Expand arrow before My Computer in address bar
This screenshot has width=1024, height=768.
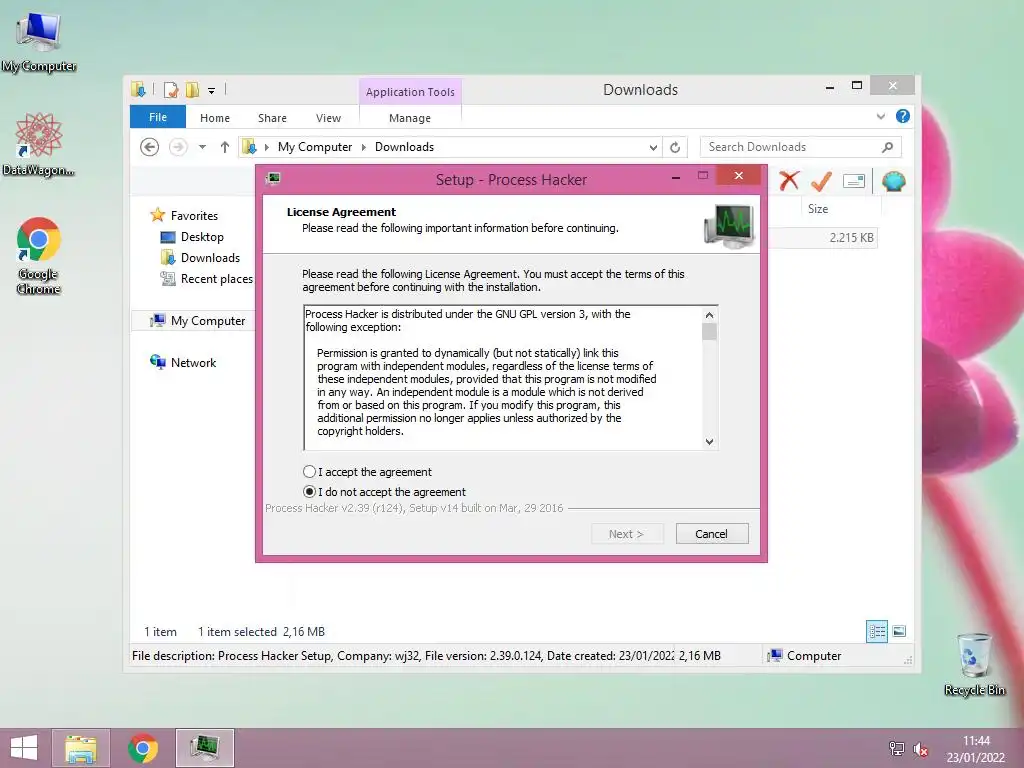pyautogui.click(x=266, y=147)
